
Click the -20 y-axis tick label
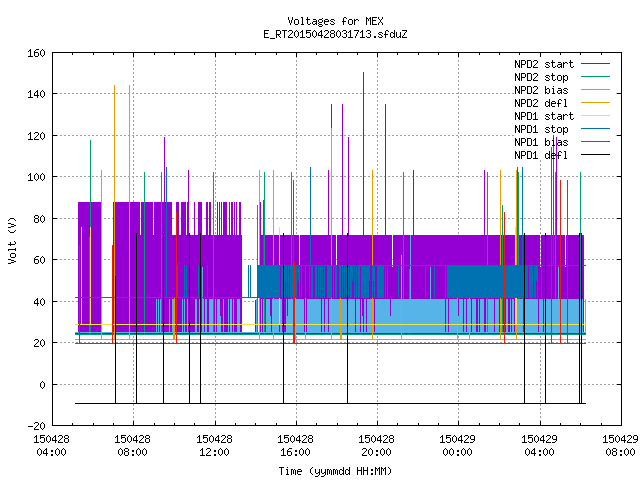[36, 426]
